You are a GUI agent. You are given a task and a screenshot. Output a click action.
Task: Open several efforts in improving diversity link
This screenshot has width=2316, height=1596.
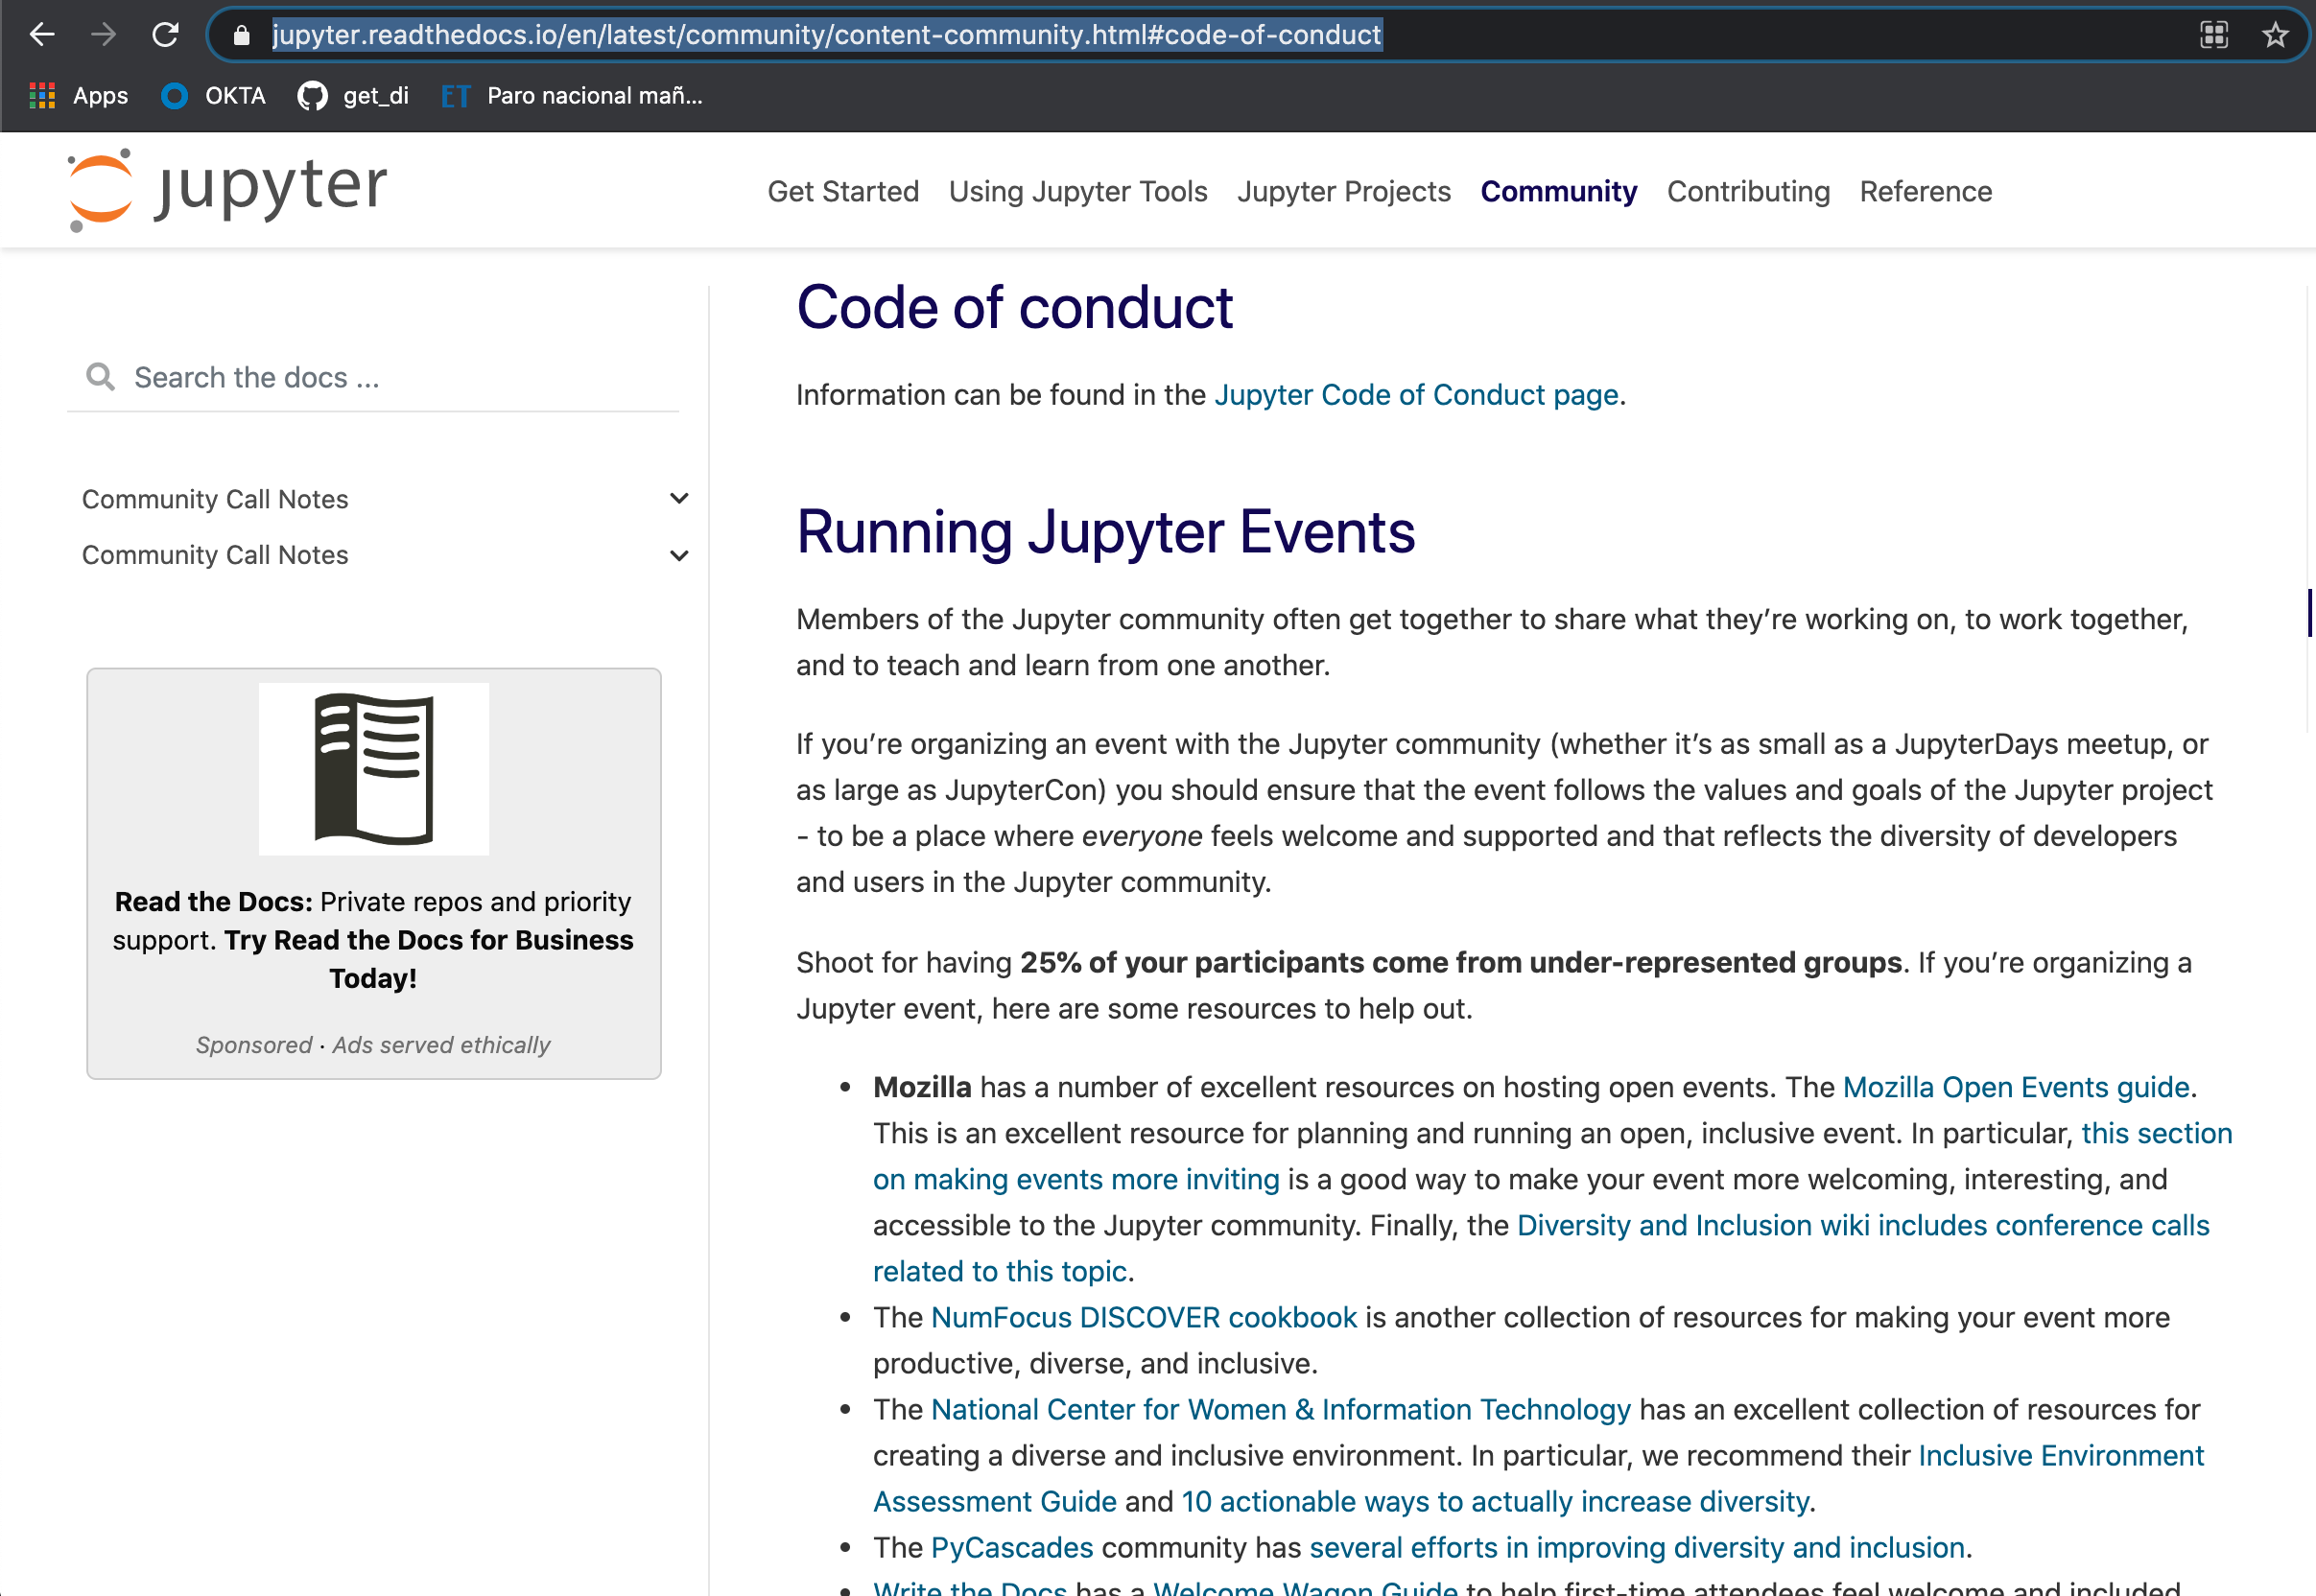(1637, 1547)
